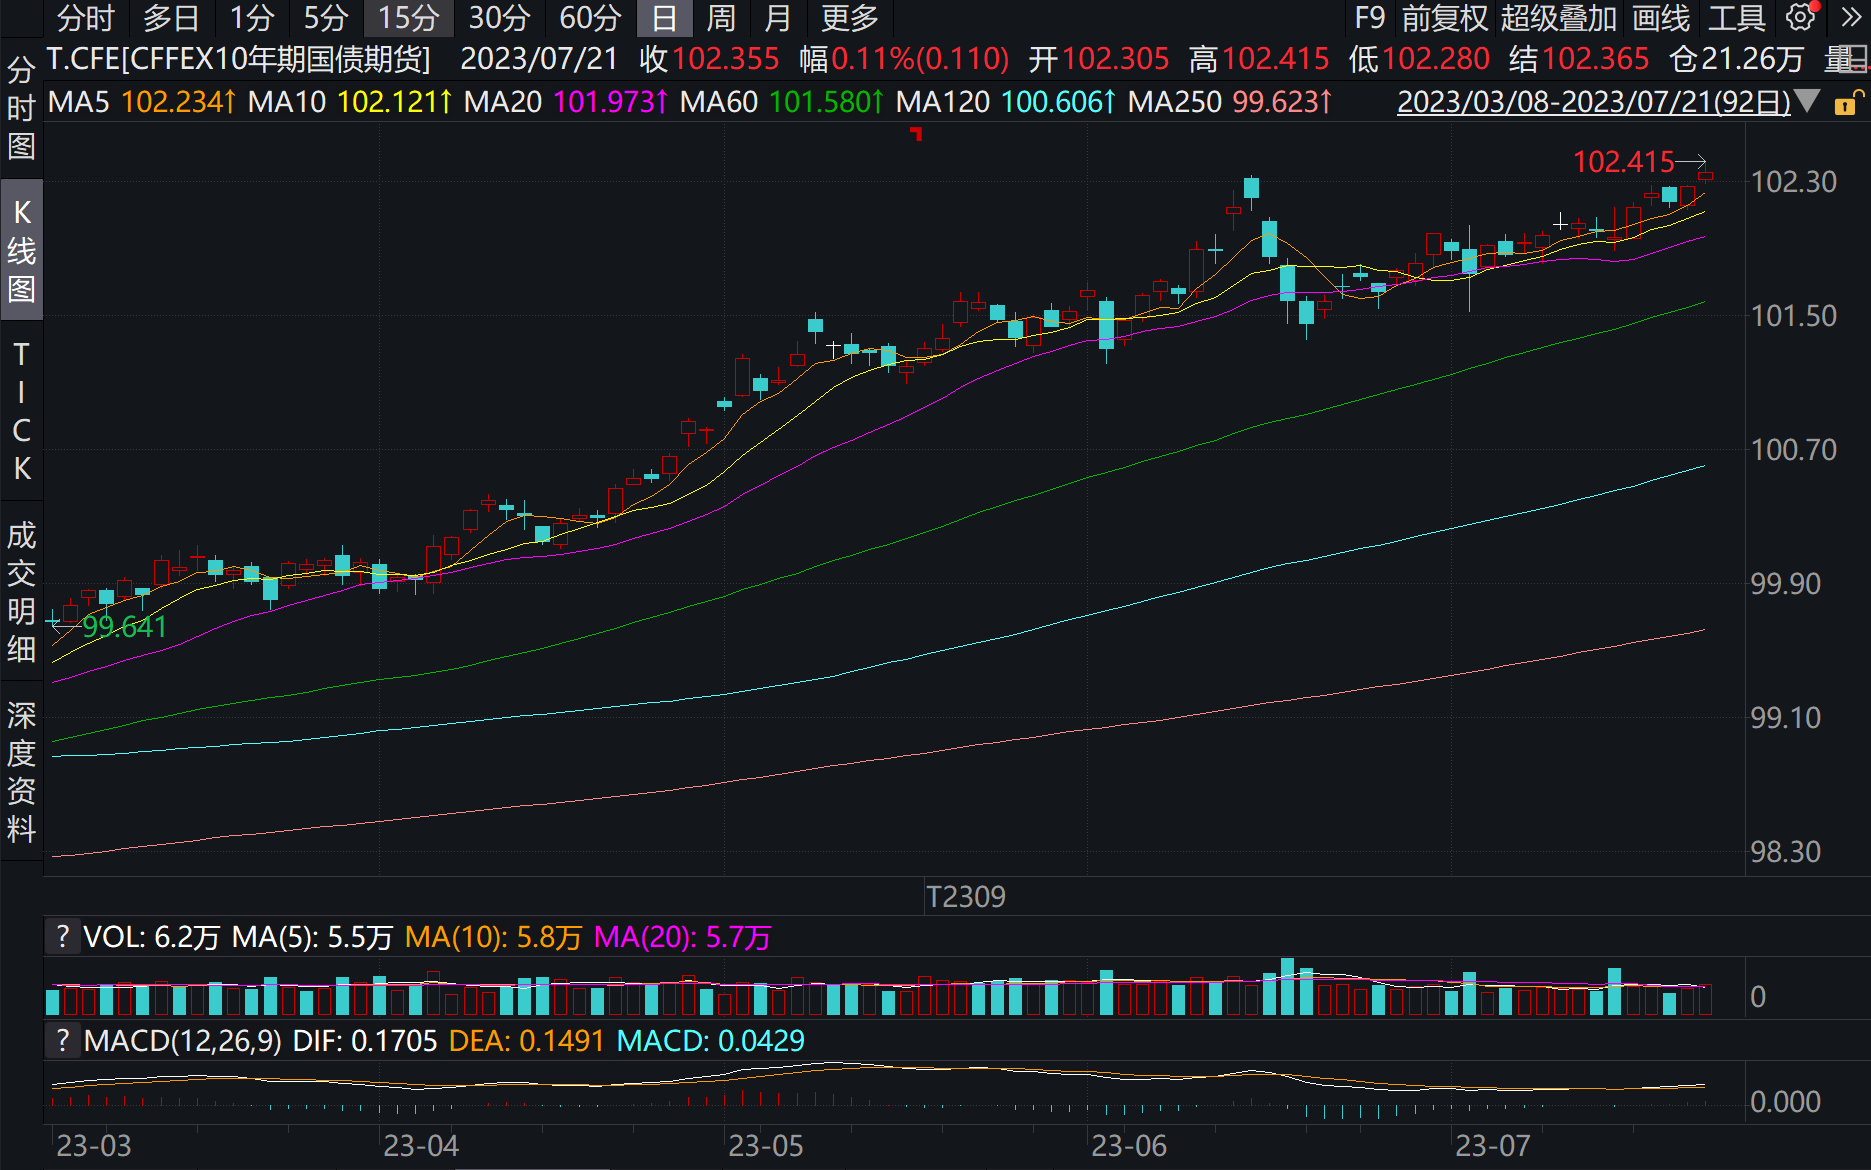Switch to the 周 weekly period tab

point(720,18)
